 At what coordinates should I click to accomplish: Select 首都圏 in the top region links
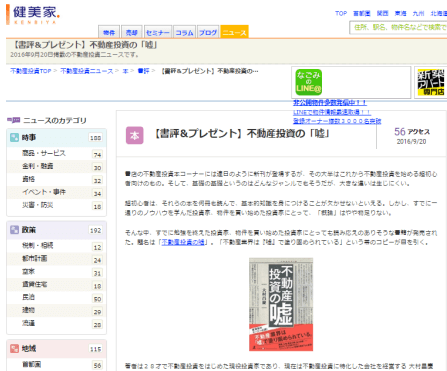pos(362,13)
